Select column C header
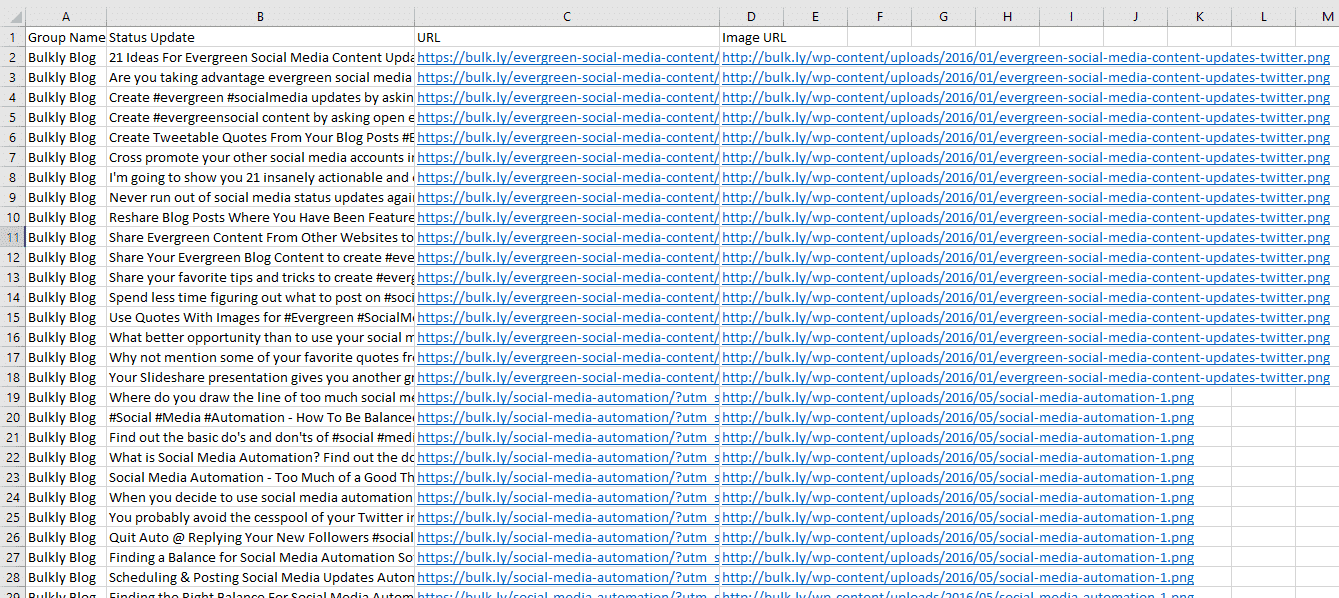1339x598 pixels. click(x=567, y=16)
